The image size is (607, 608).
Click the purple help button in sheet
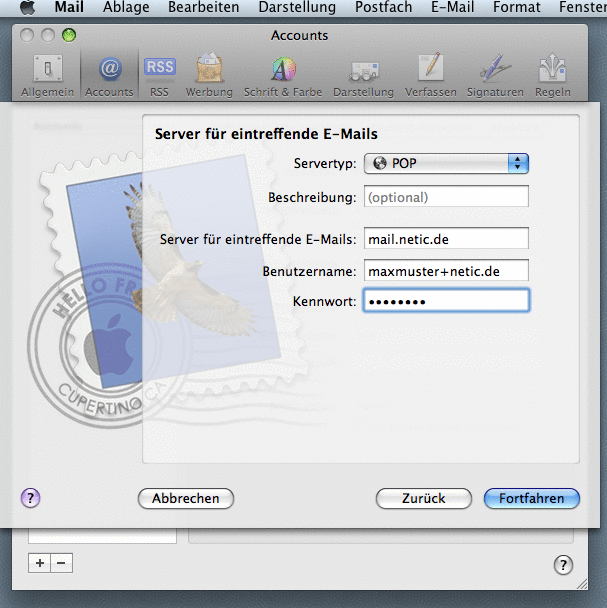point(30,497)
